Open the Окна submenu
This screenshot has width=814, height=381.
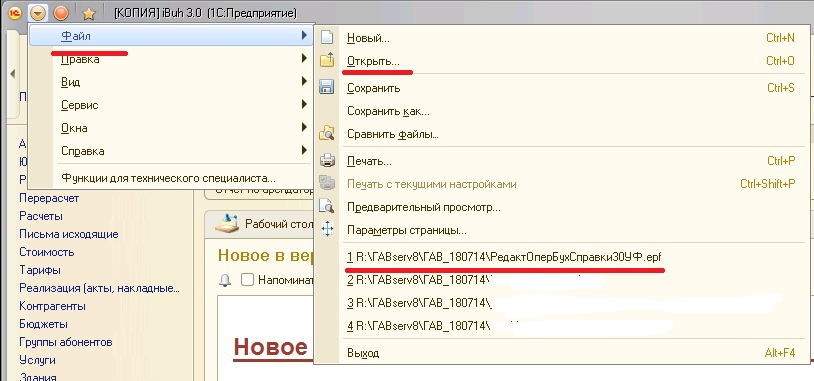coord(171,128)
